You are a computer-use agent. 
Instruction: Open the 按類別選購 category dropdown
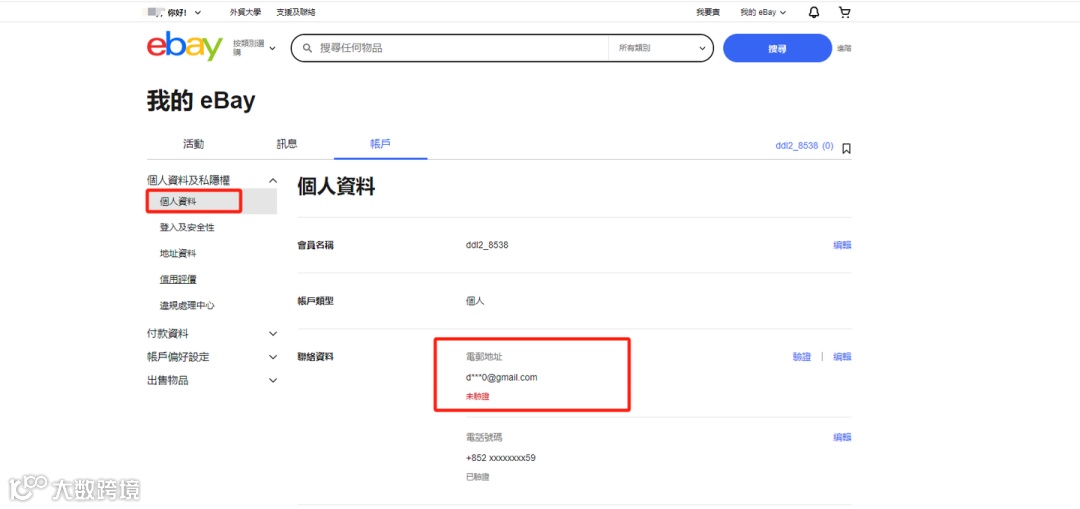[254, 48]
